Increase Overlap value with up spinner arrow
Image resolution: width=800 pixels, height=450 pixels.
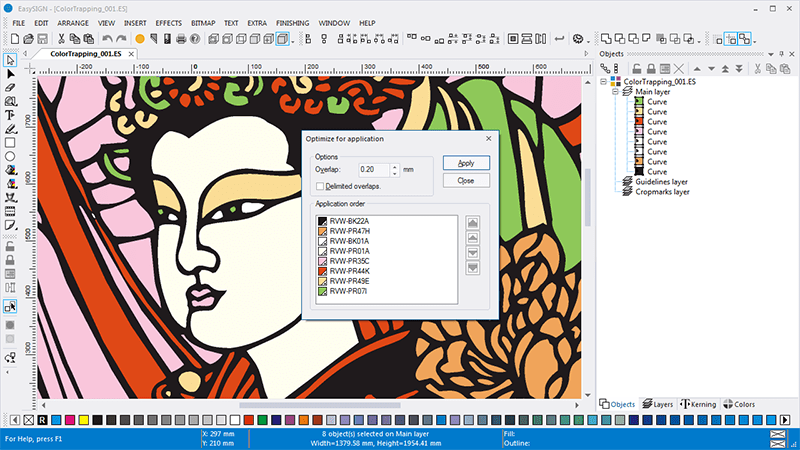(x=395, y=166)
